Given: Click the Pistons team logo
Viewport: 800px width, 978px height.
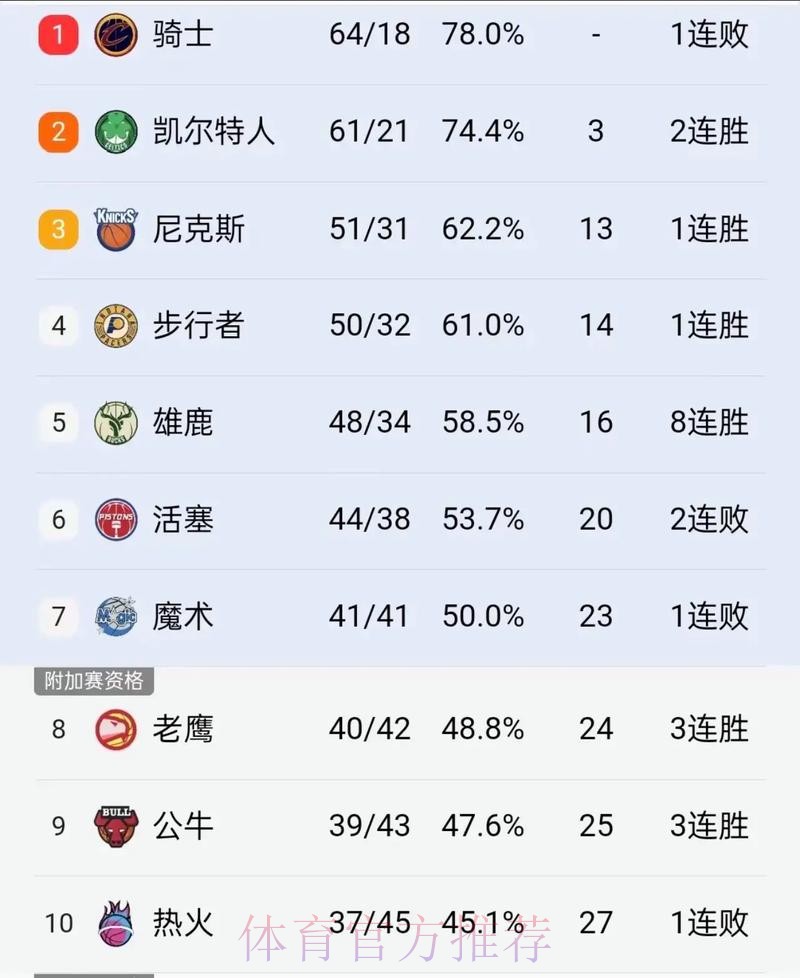Looking at the screenshot, I should click(x=117, y=520).
